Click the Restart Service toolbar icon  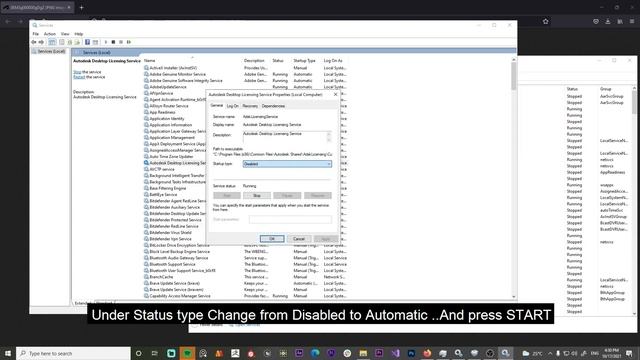coord(129,42)
